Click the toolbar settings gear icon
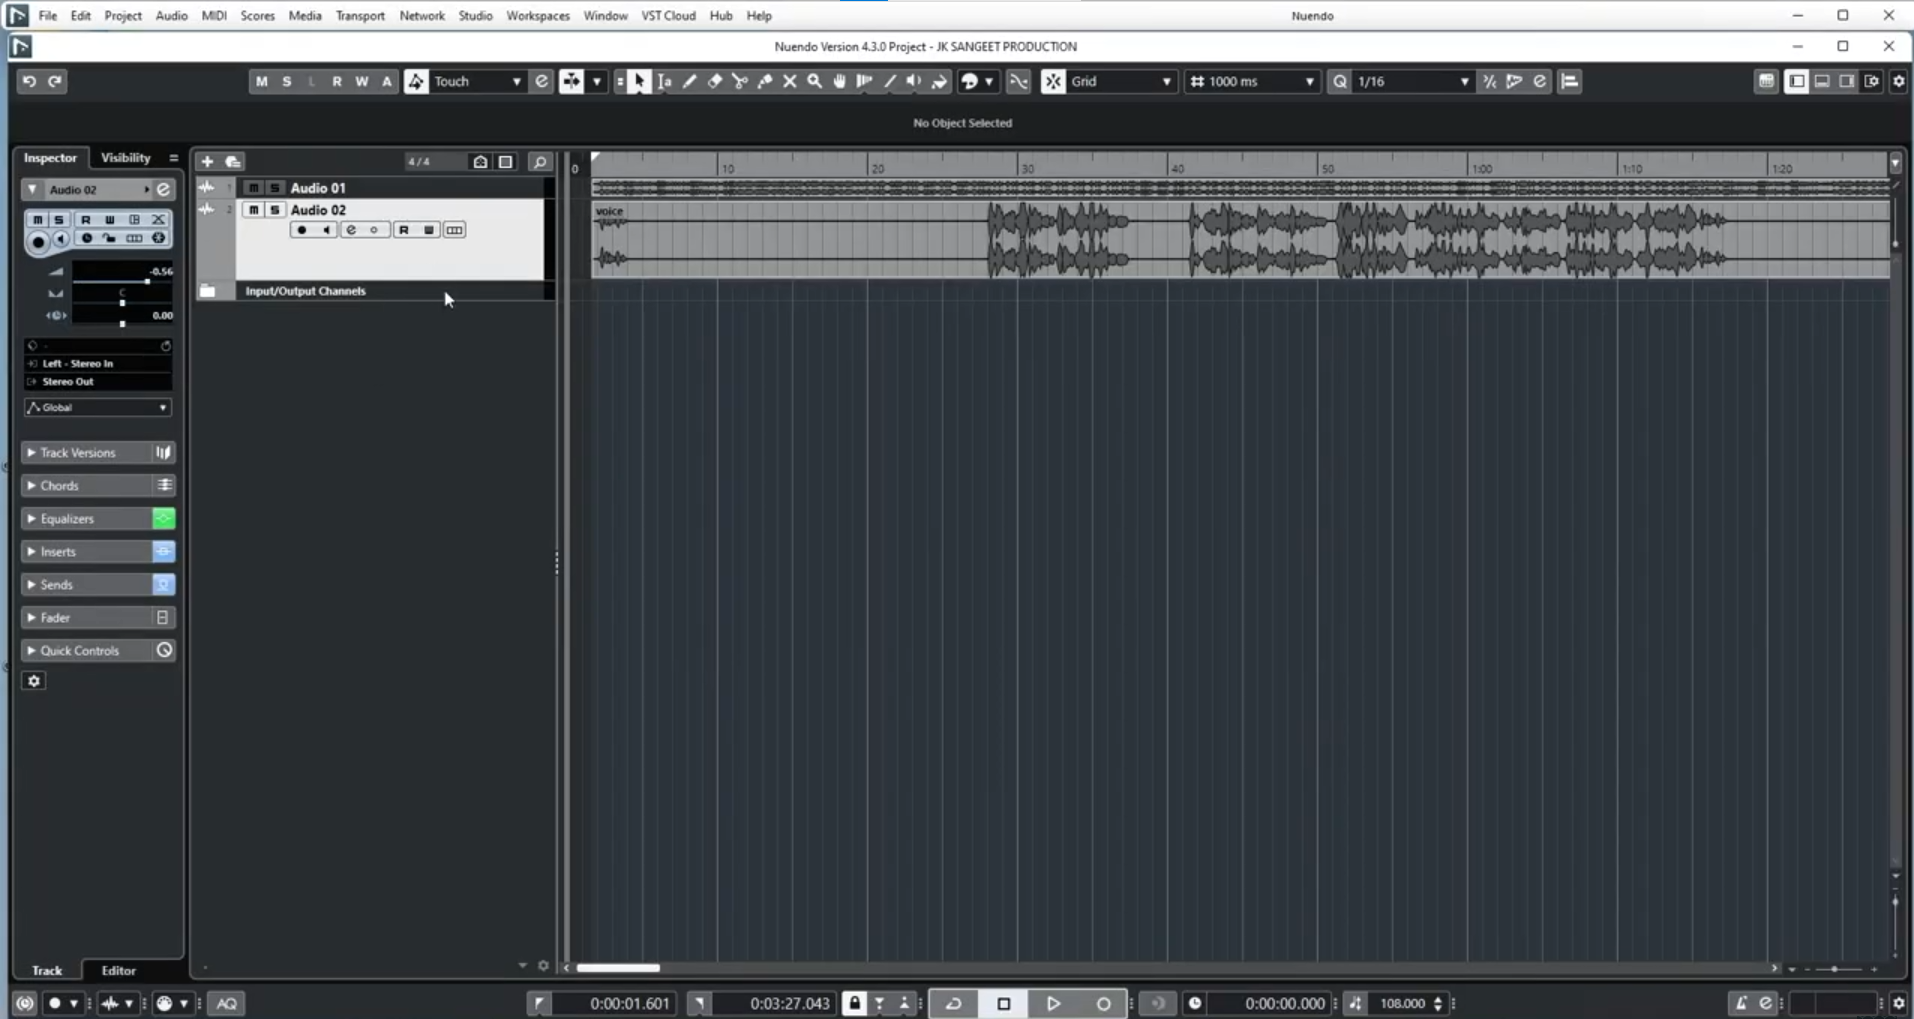Image resolution: width=1914 pixels, height=1019 pixels. 1898,81
